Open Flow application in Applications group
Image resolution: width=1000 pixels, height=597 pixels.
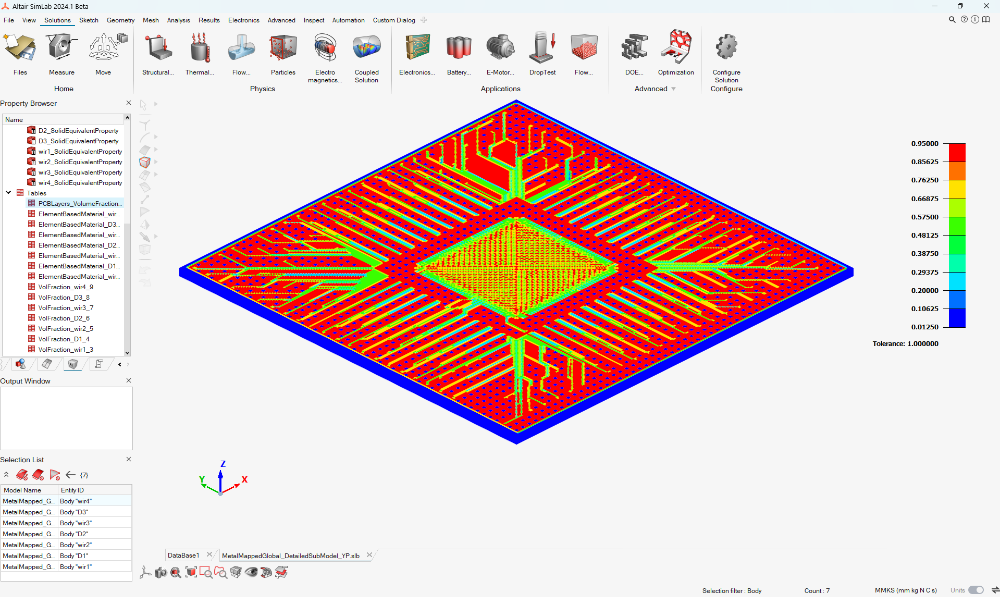pos(584,54)
